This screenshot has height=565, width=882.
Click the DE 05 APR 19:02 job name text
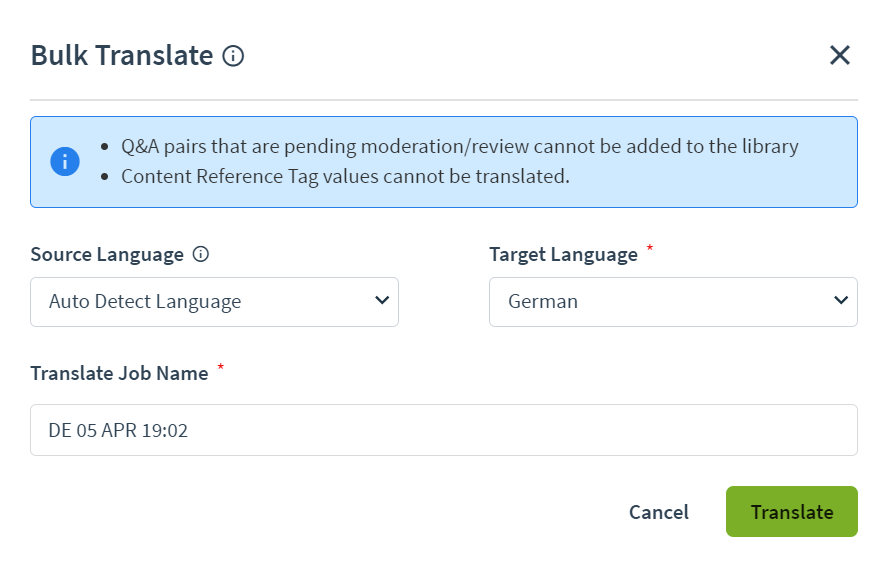tap(118, 431)
